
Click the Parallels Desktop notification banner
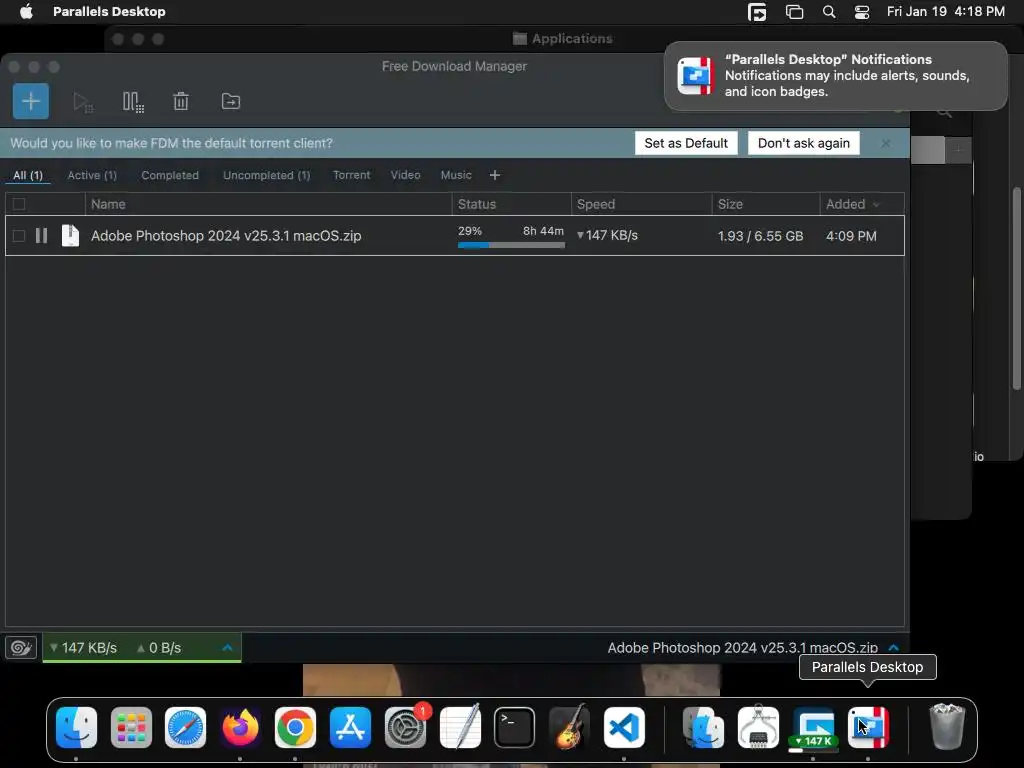(835, 76)
